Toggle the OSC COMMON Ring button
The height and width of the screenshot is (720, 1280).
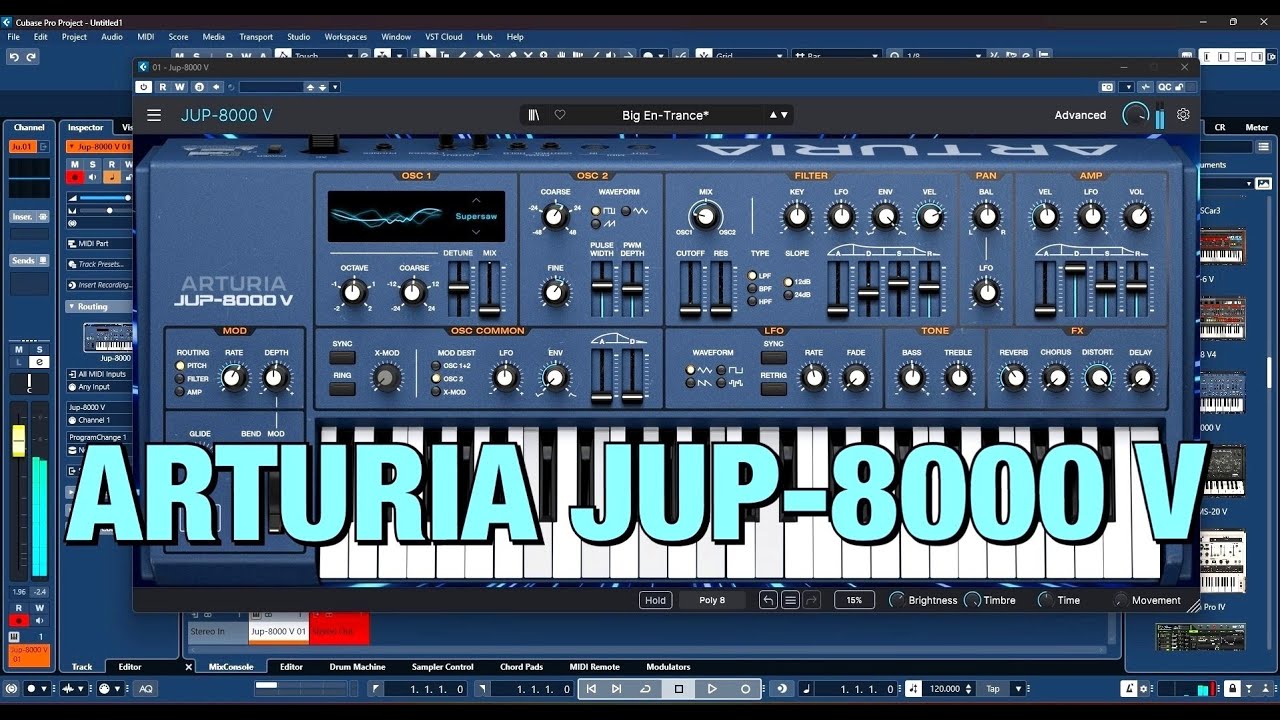[342, 389]
